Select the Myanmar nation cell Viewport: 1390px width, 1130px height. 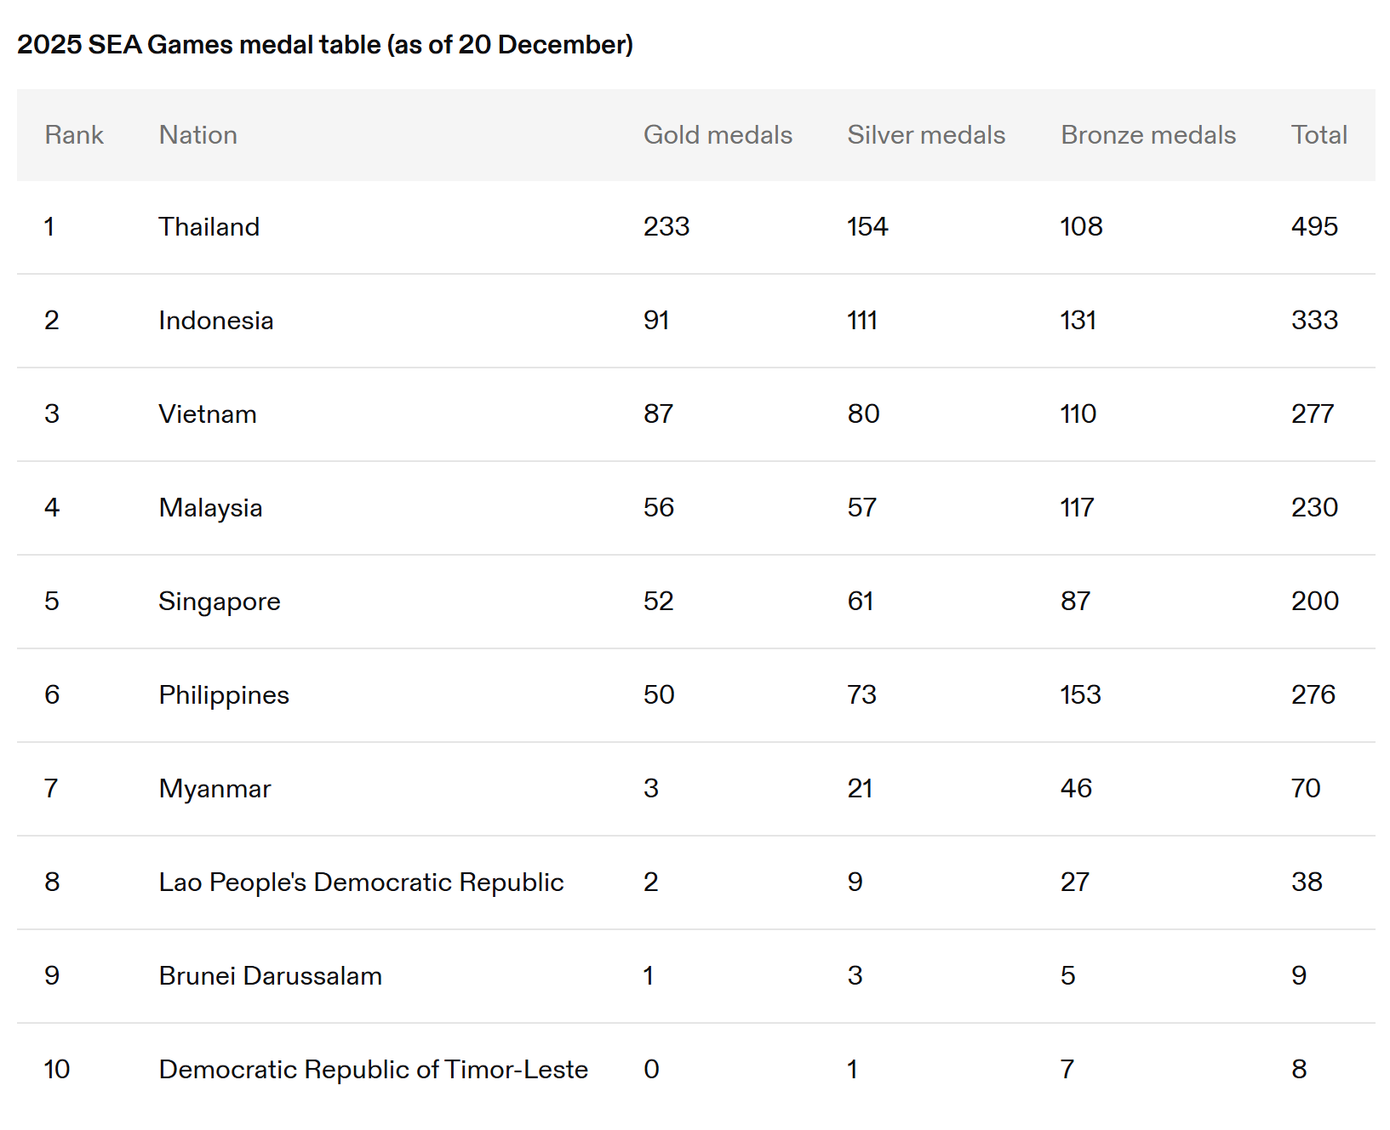coord(214,789)
